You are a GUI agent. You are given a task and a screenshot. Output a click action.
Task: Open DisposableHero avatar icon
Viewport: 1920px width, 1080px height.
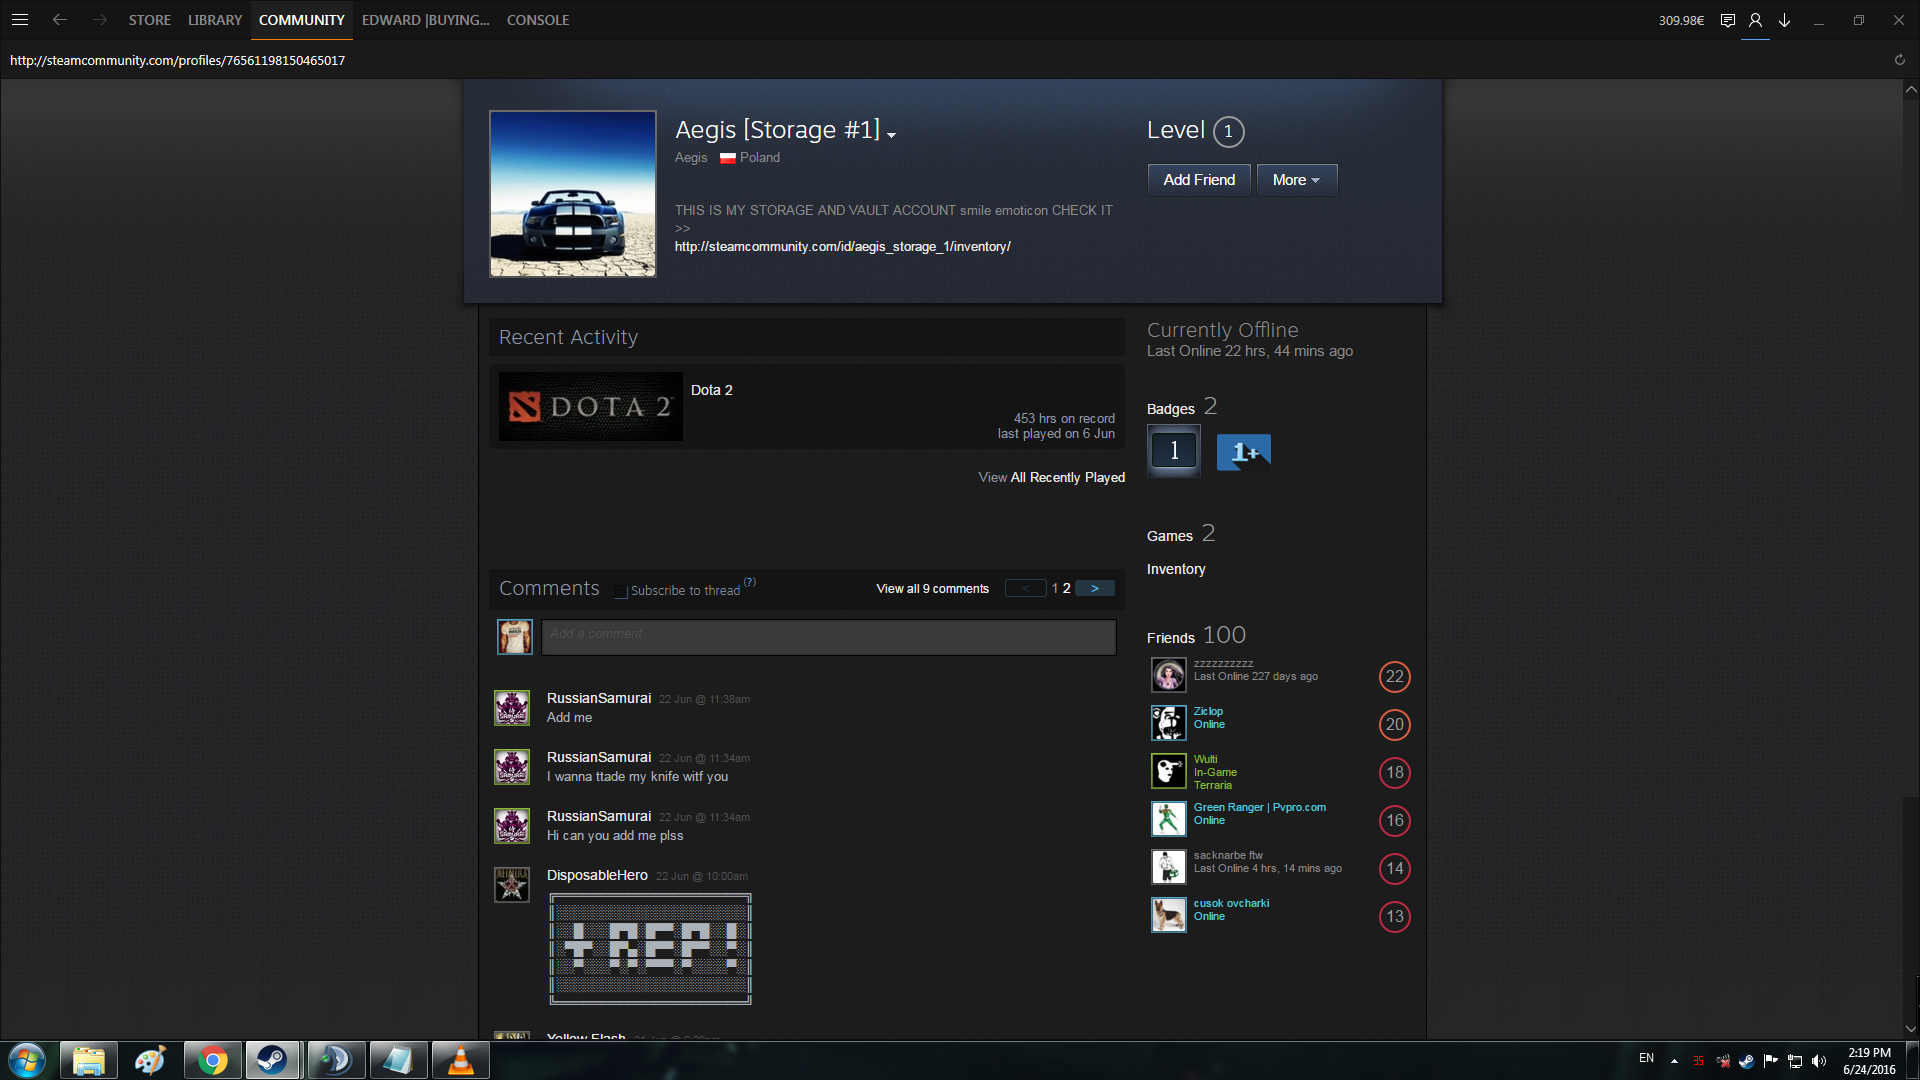[512, 885]
